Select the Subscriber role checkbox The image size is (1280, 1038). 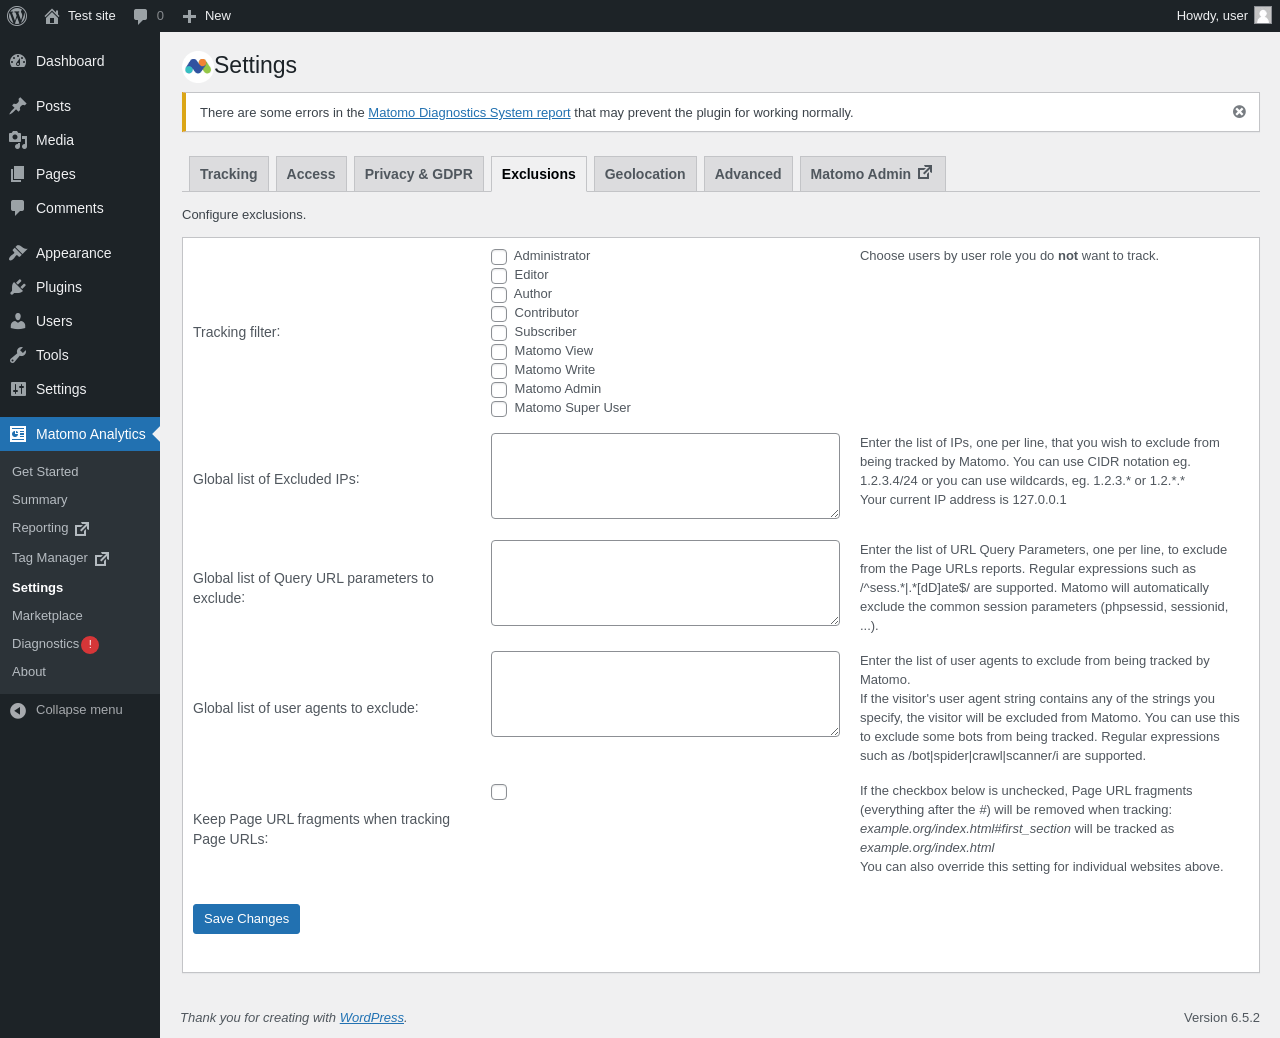tap(499, 333)
